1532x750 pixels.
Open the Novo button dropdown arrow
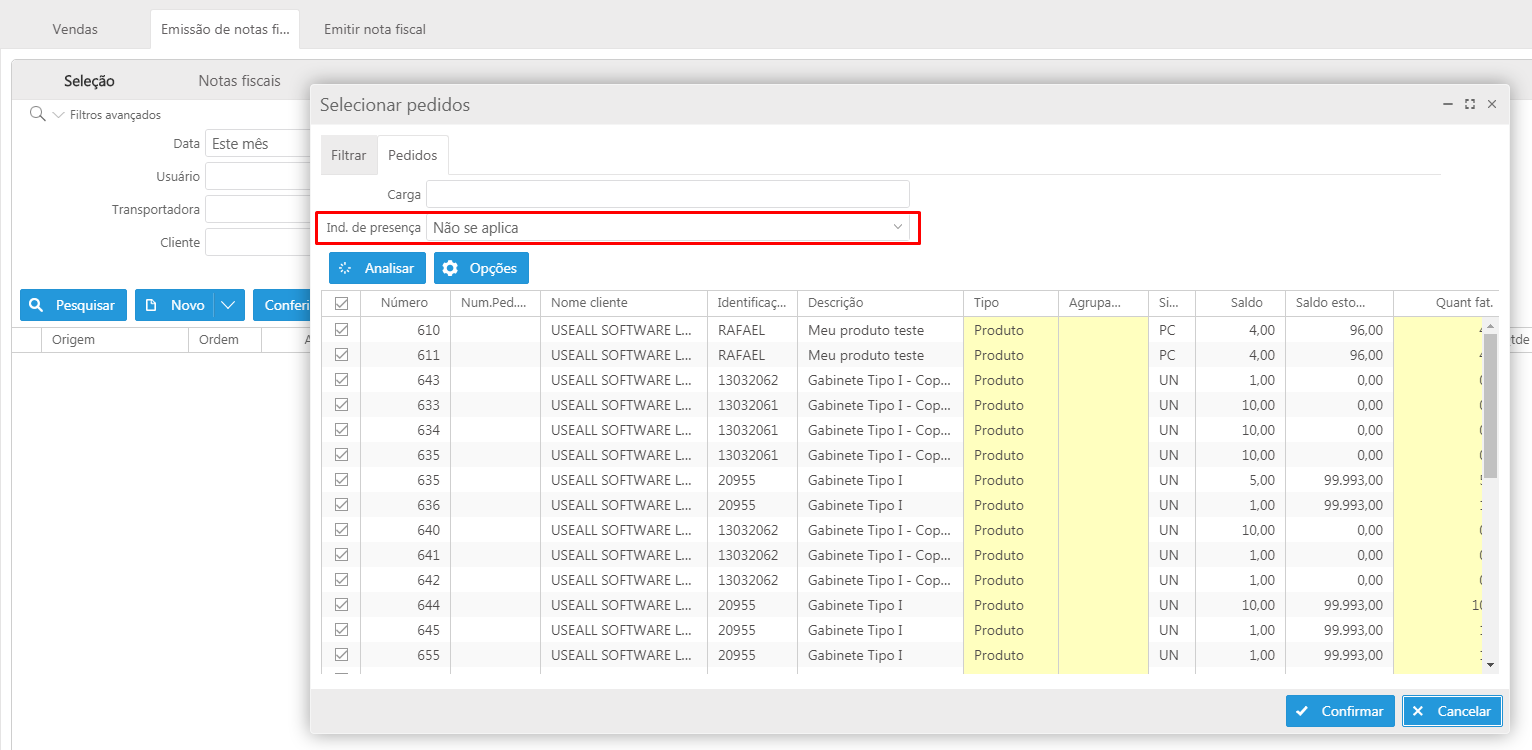(230, 305)
